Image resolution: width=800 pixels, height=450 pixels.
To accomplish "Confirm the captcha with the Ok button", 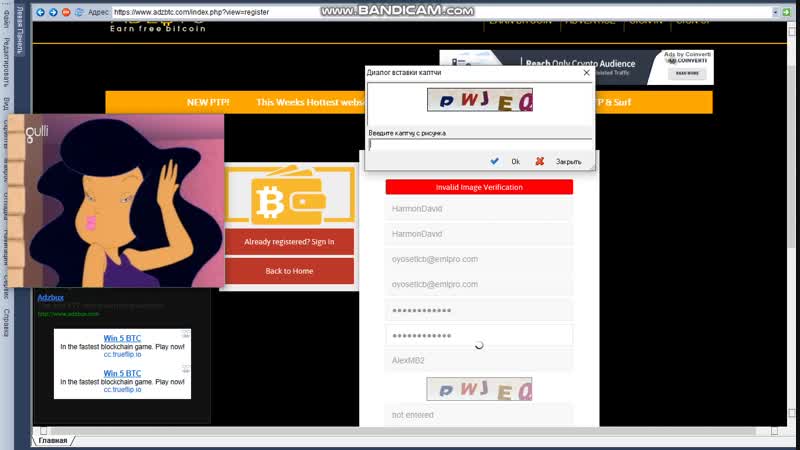I will pyautogui.click(x=505, y=161).
